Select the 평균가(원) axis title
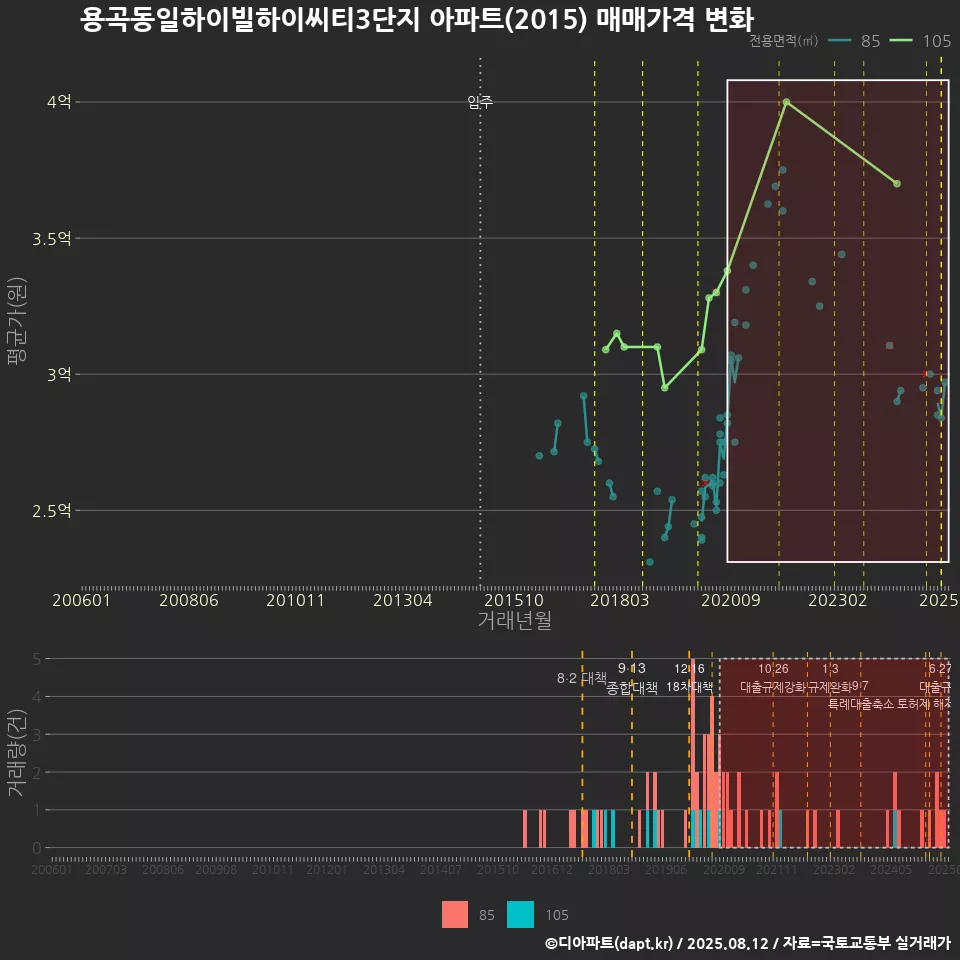The height and width of the screenshot is (960, 960). coord(17,321)
